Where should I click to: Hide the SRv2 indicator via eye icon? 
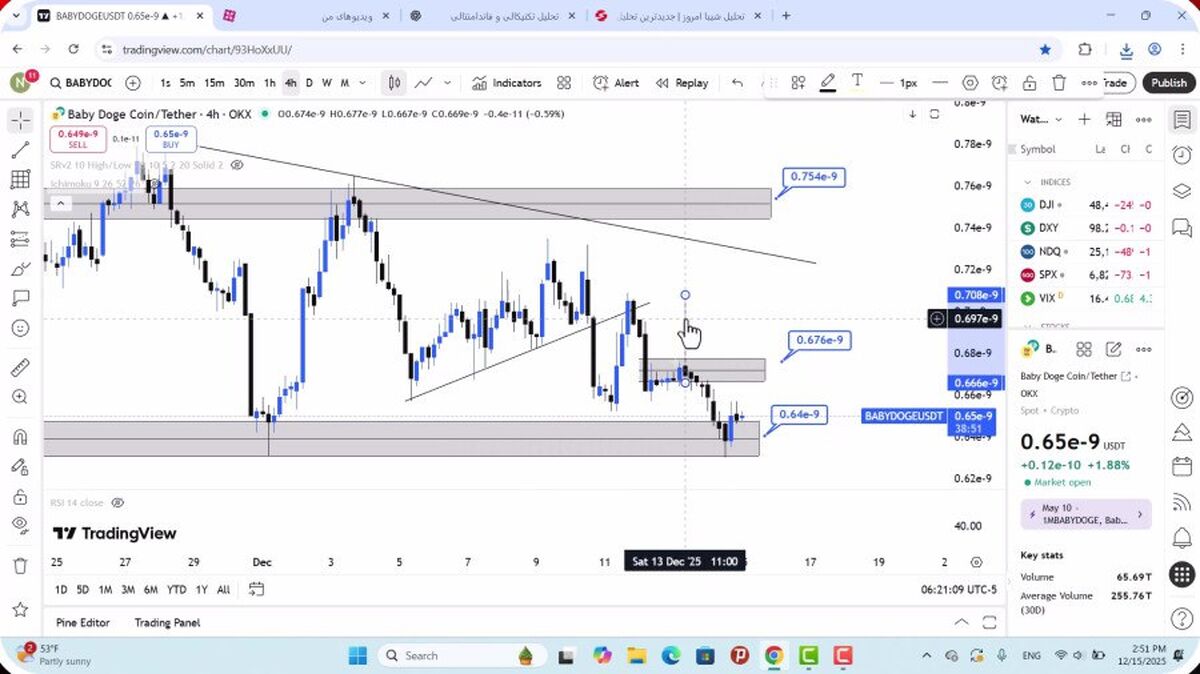click(237, 165)
